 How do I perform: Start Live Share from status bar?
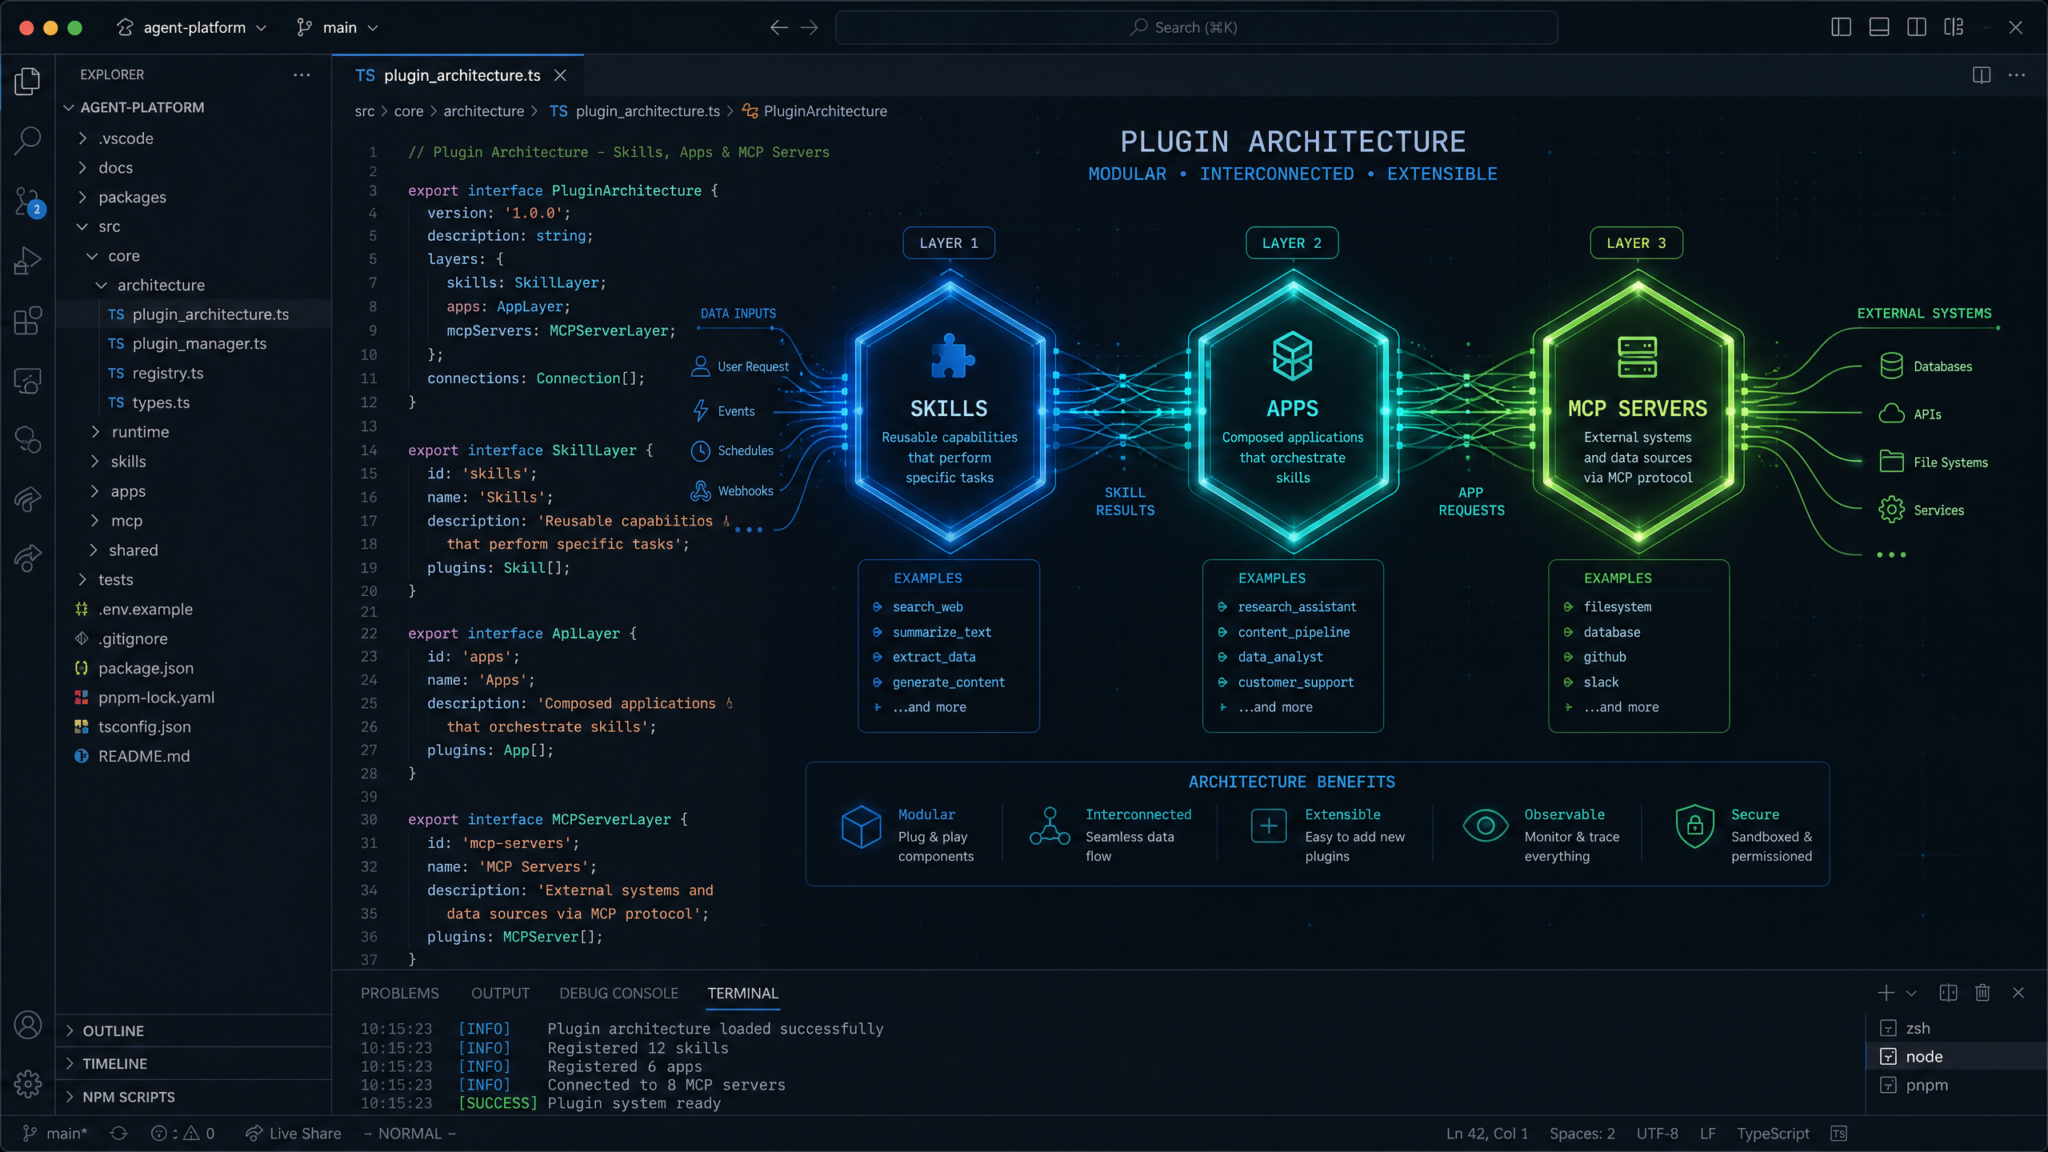pyautogui.click(x=293, y=1133)
